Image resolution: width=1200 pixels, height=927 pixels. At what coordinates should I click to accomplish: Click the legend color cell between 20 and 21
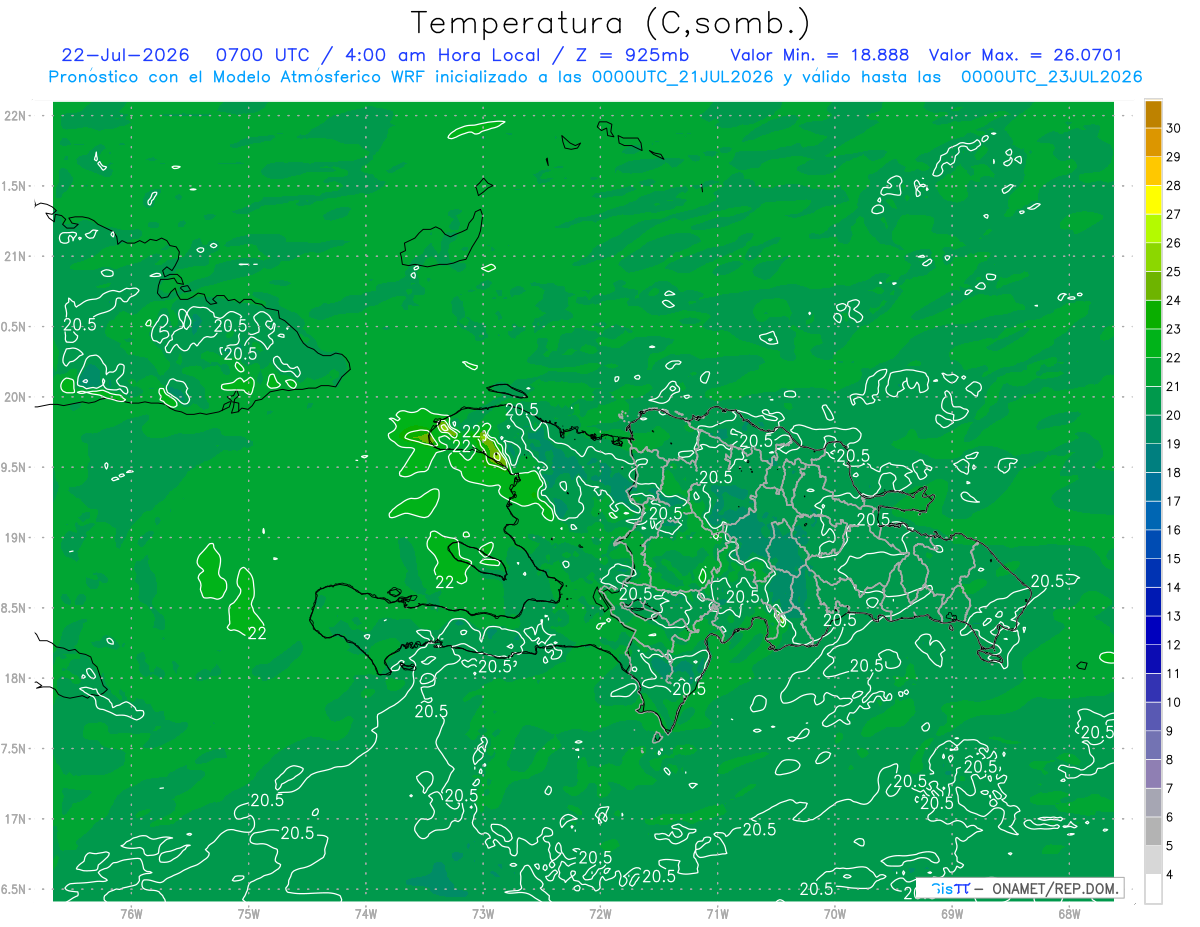1153,401
